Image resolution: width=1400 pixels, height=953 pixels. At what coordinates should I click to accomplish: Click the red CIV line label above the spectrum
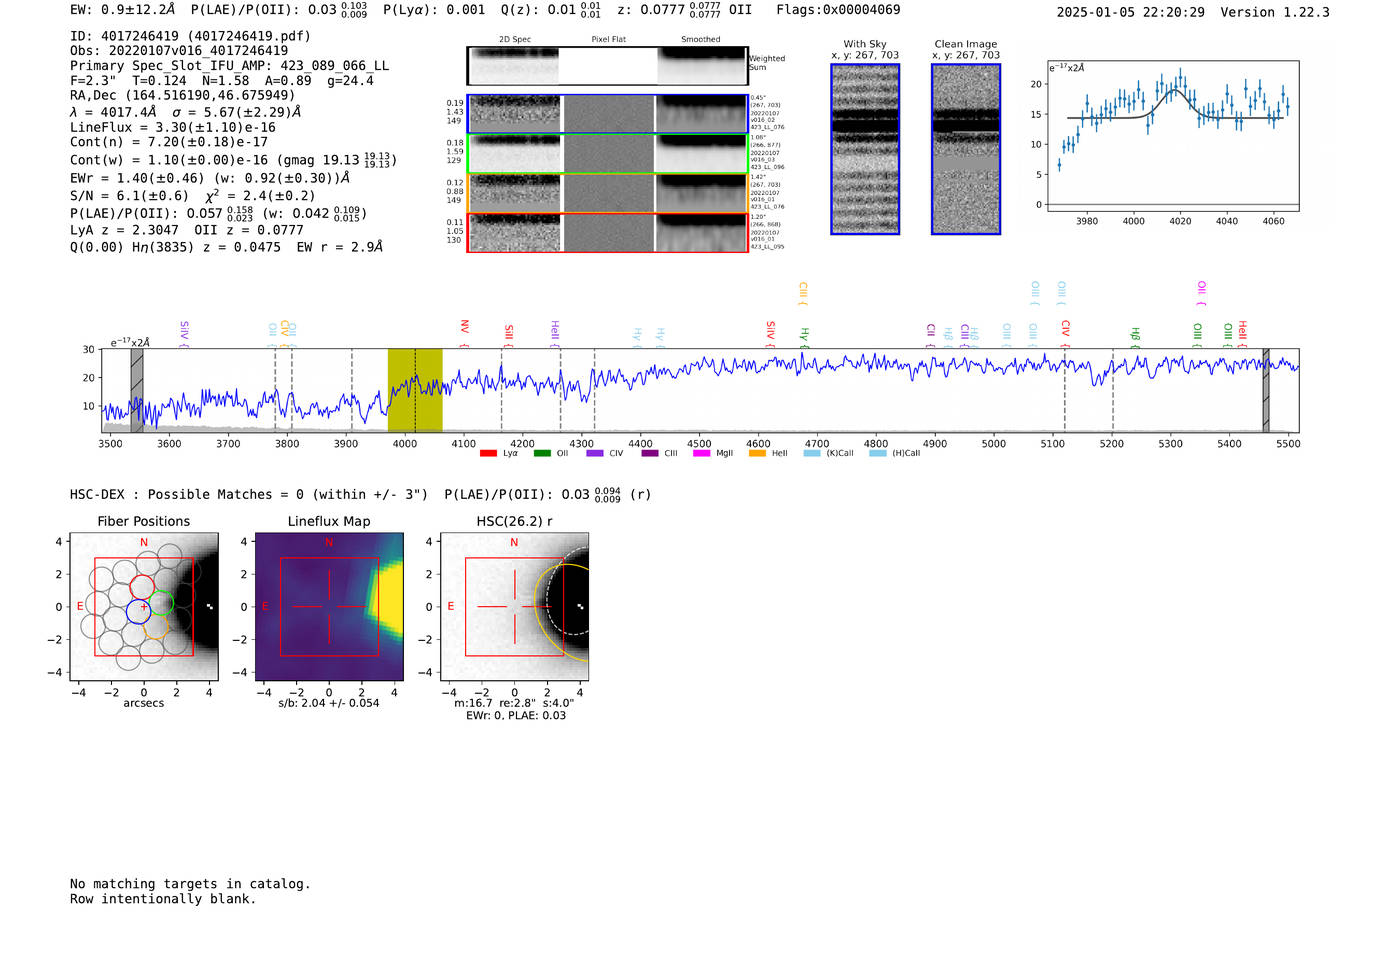tap(1066, 333)
